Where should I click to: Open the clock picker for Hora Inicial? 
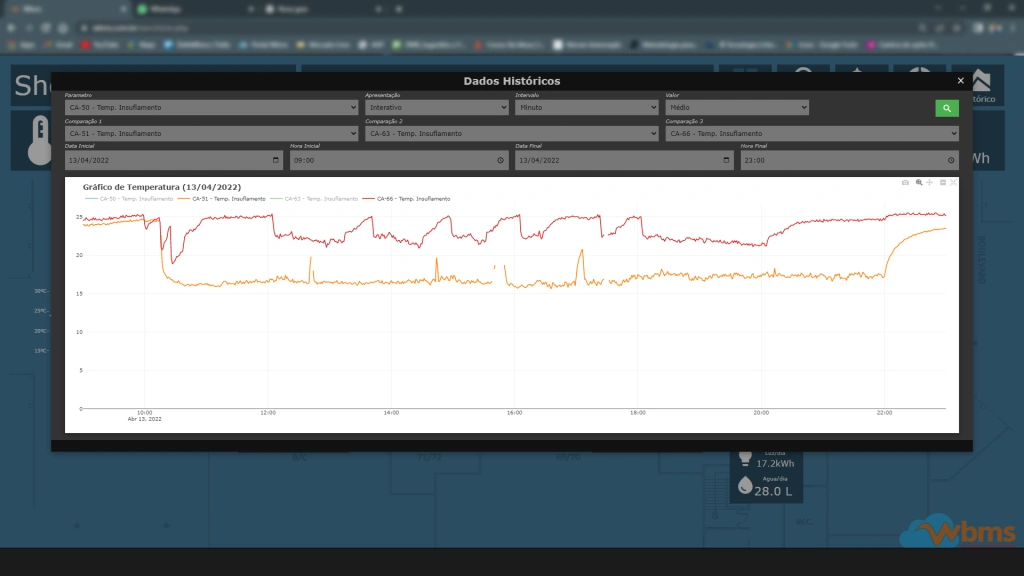[500, 160]
